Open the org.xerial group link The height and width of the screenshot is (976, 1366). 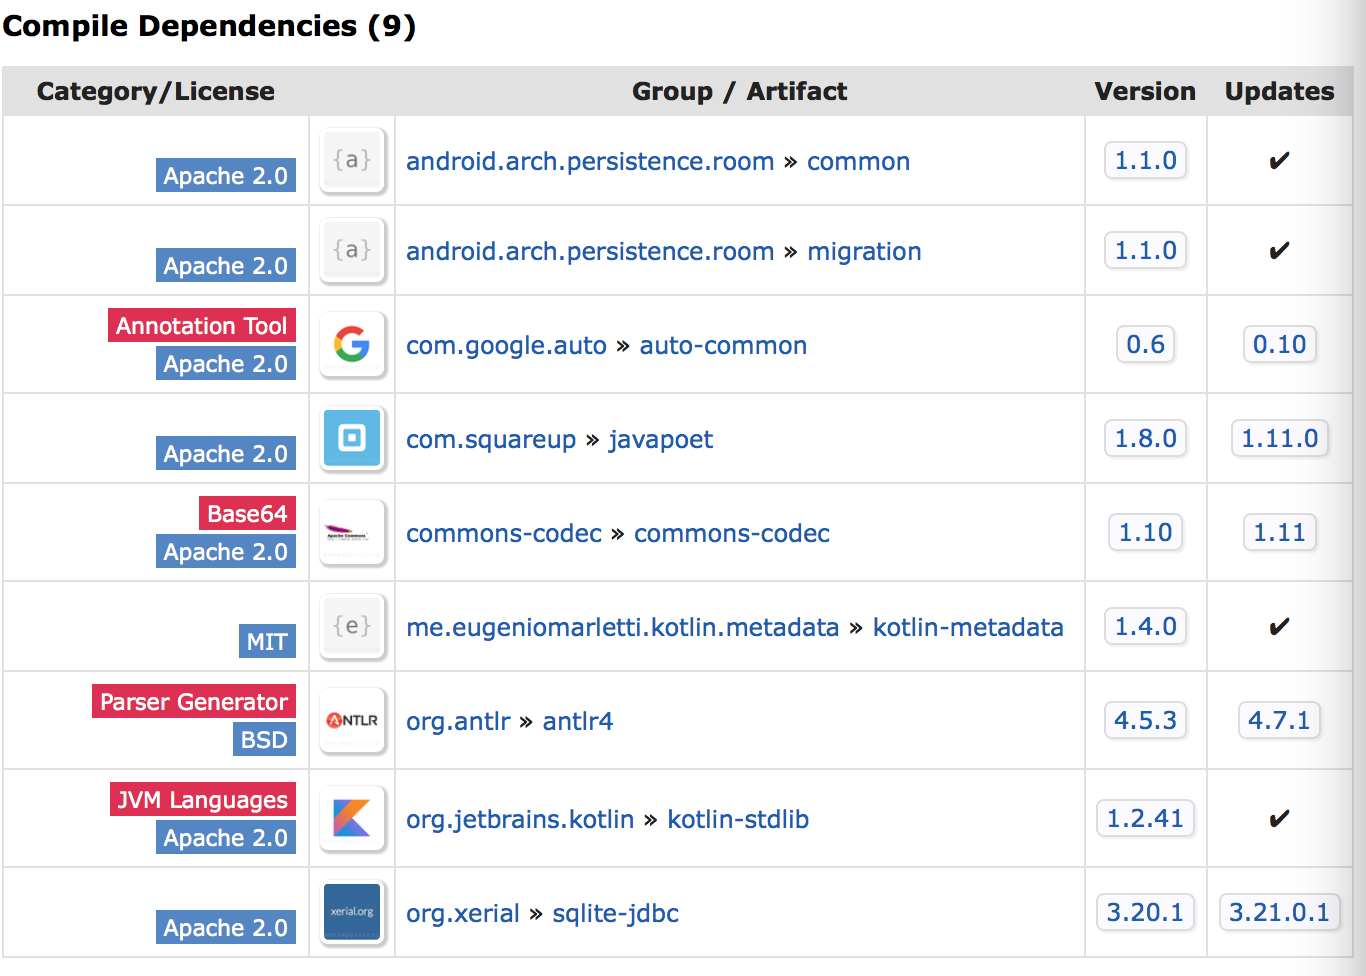pyautogui.click(x=462, y=914)
